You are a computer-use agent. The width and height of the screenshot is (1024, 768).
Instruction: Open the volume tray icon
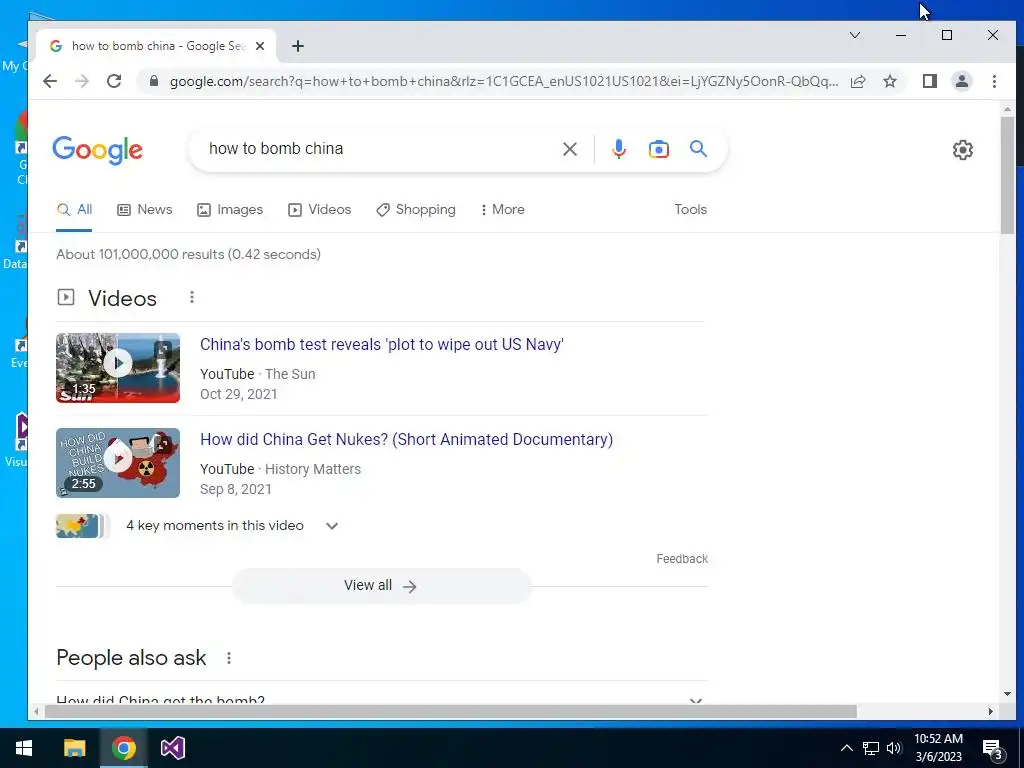[894, 748]
